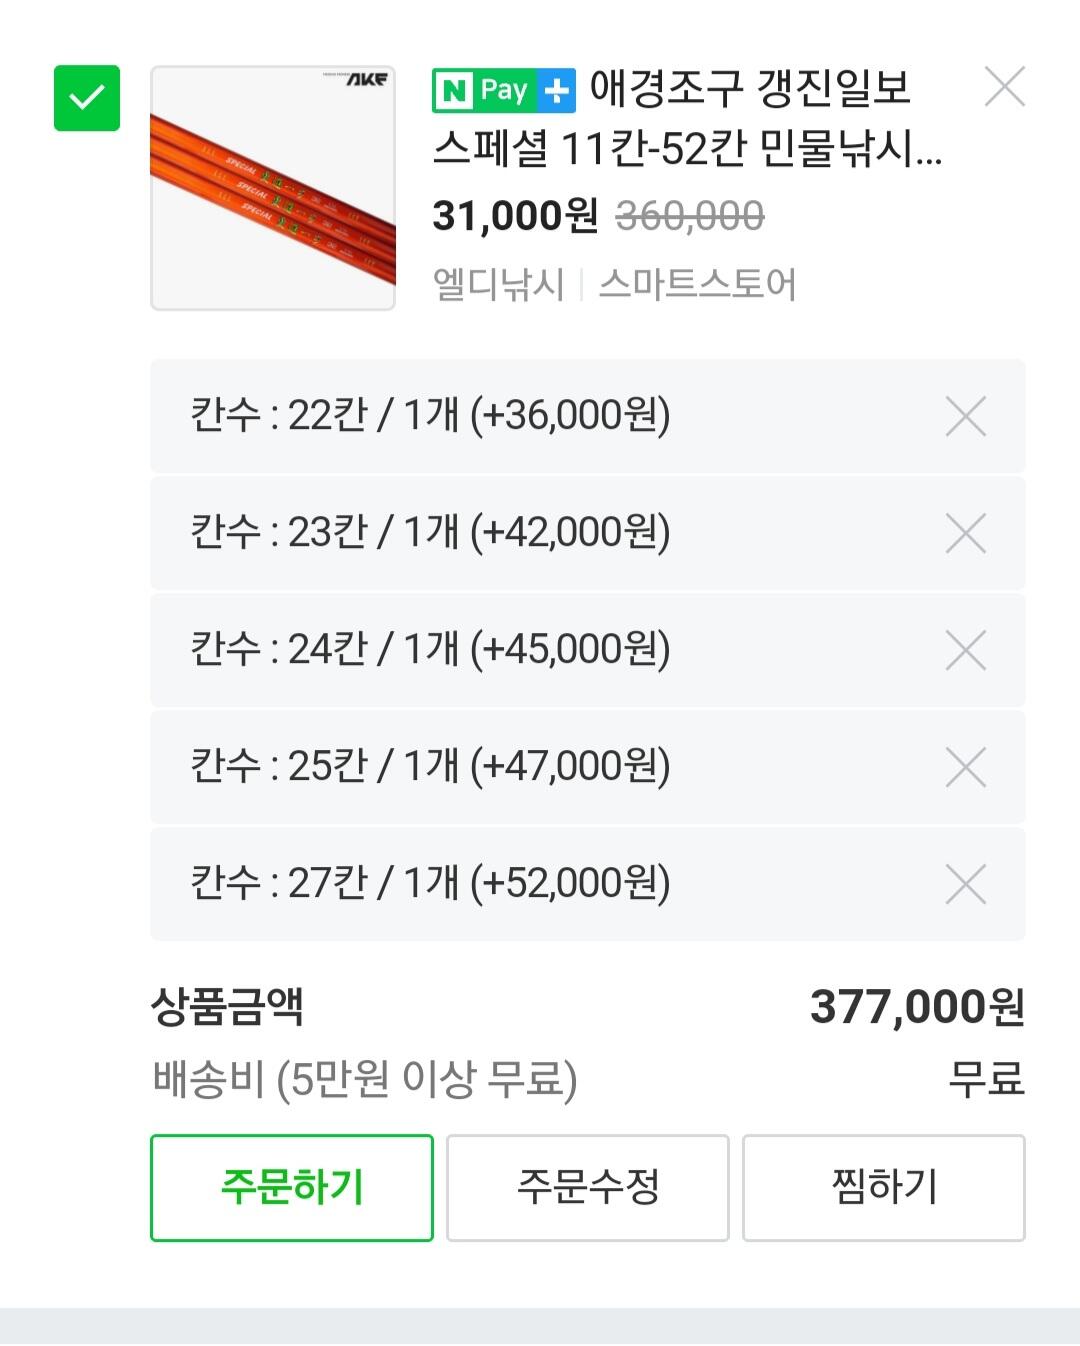Delete the 27칸 option with its X icon
1080x1346 pixels.
point(966,884)
